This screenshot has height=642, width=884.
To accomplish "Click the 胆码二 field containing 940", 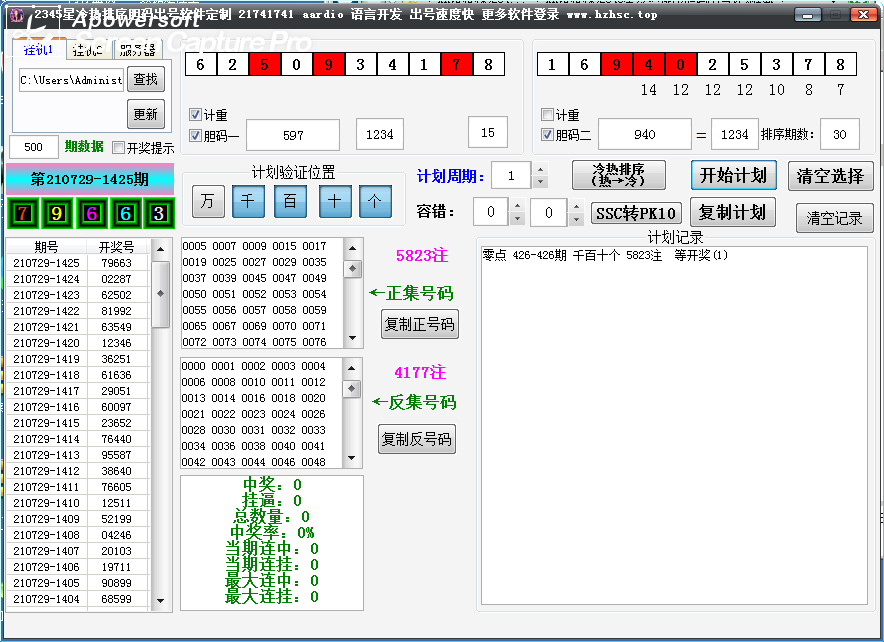I will [644, 134].
